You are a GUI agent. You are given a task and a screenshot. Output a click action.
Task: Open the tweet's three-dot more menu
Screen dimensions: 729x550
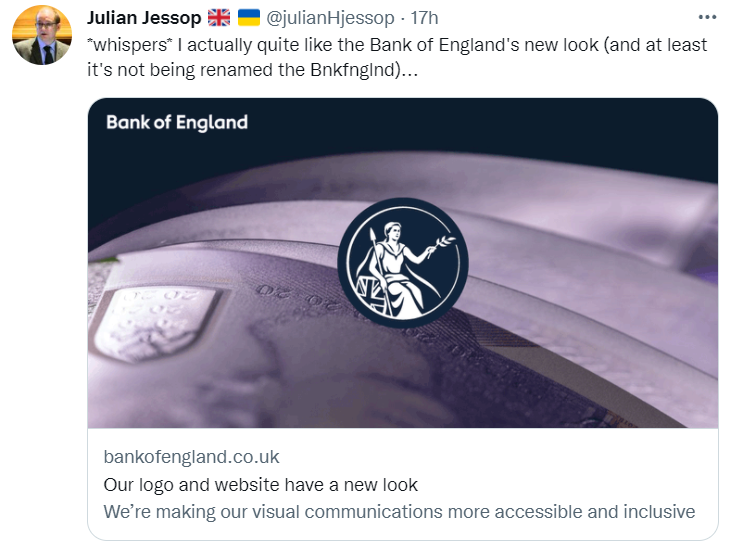[707, 18]
